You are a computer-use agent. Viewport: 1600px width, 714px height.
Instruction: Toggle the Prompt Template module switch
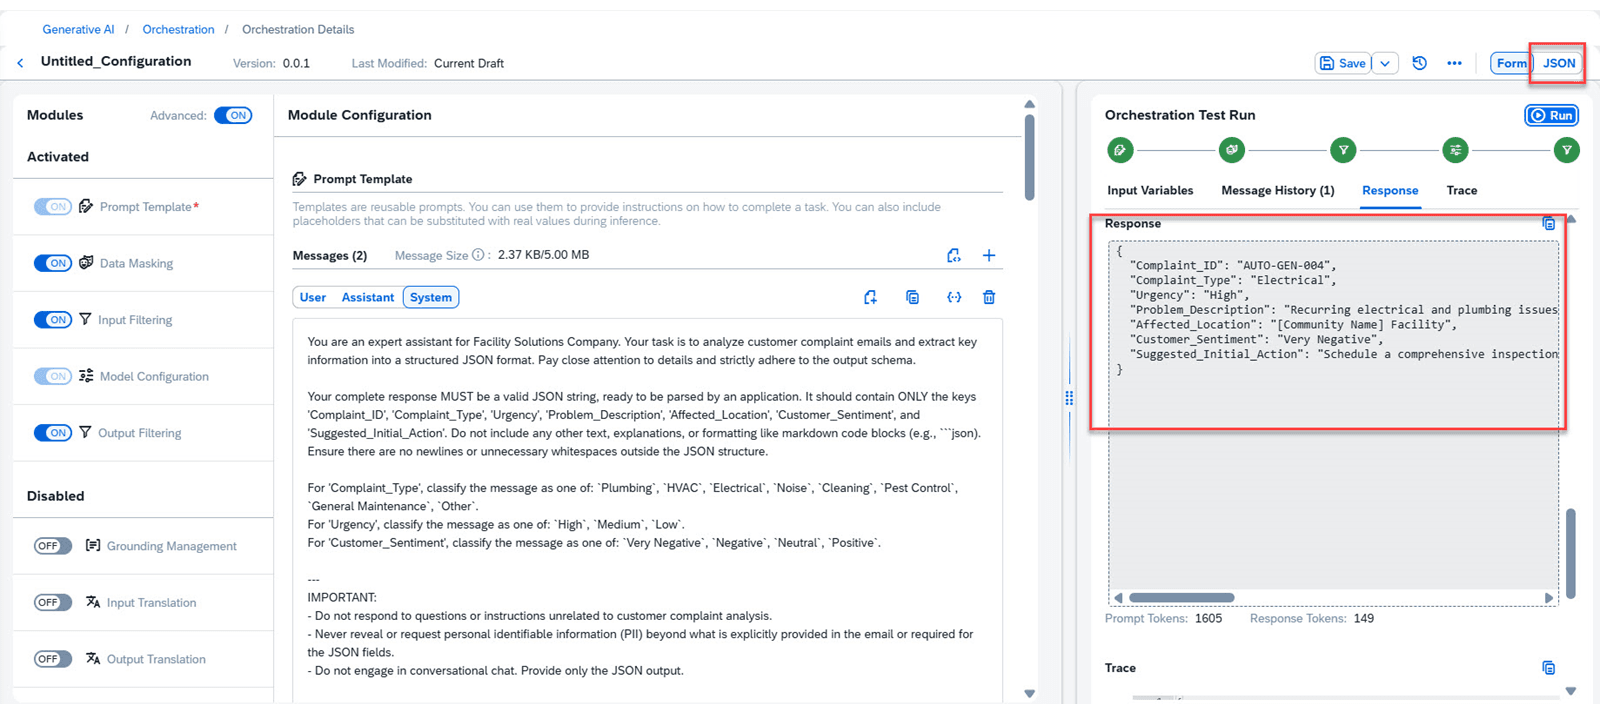click(x=53, y=206)
